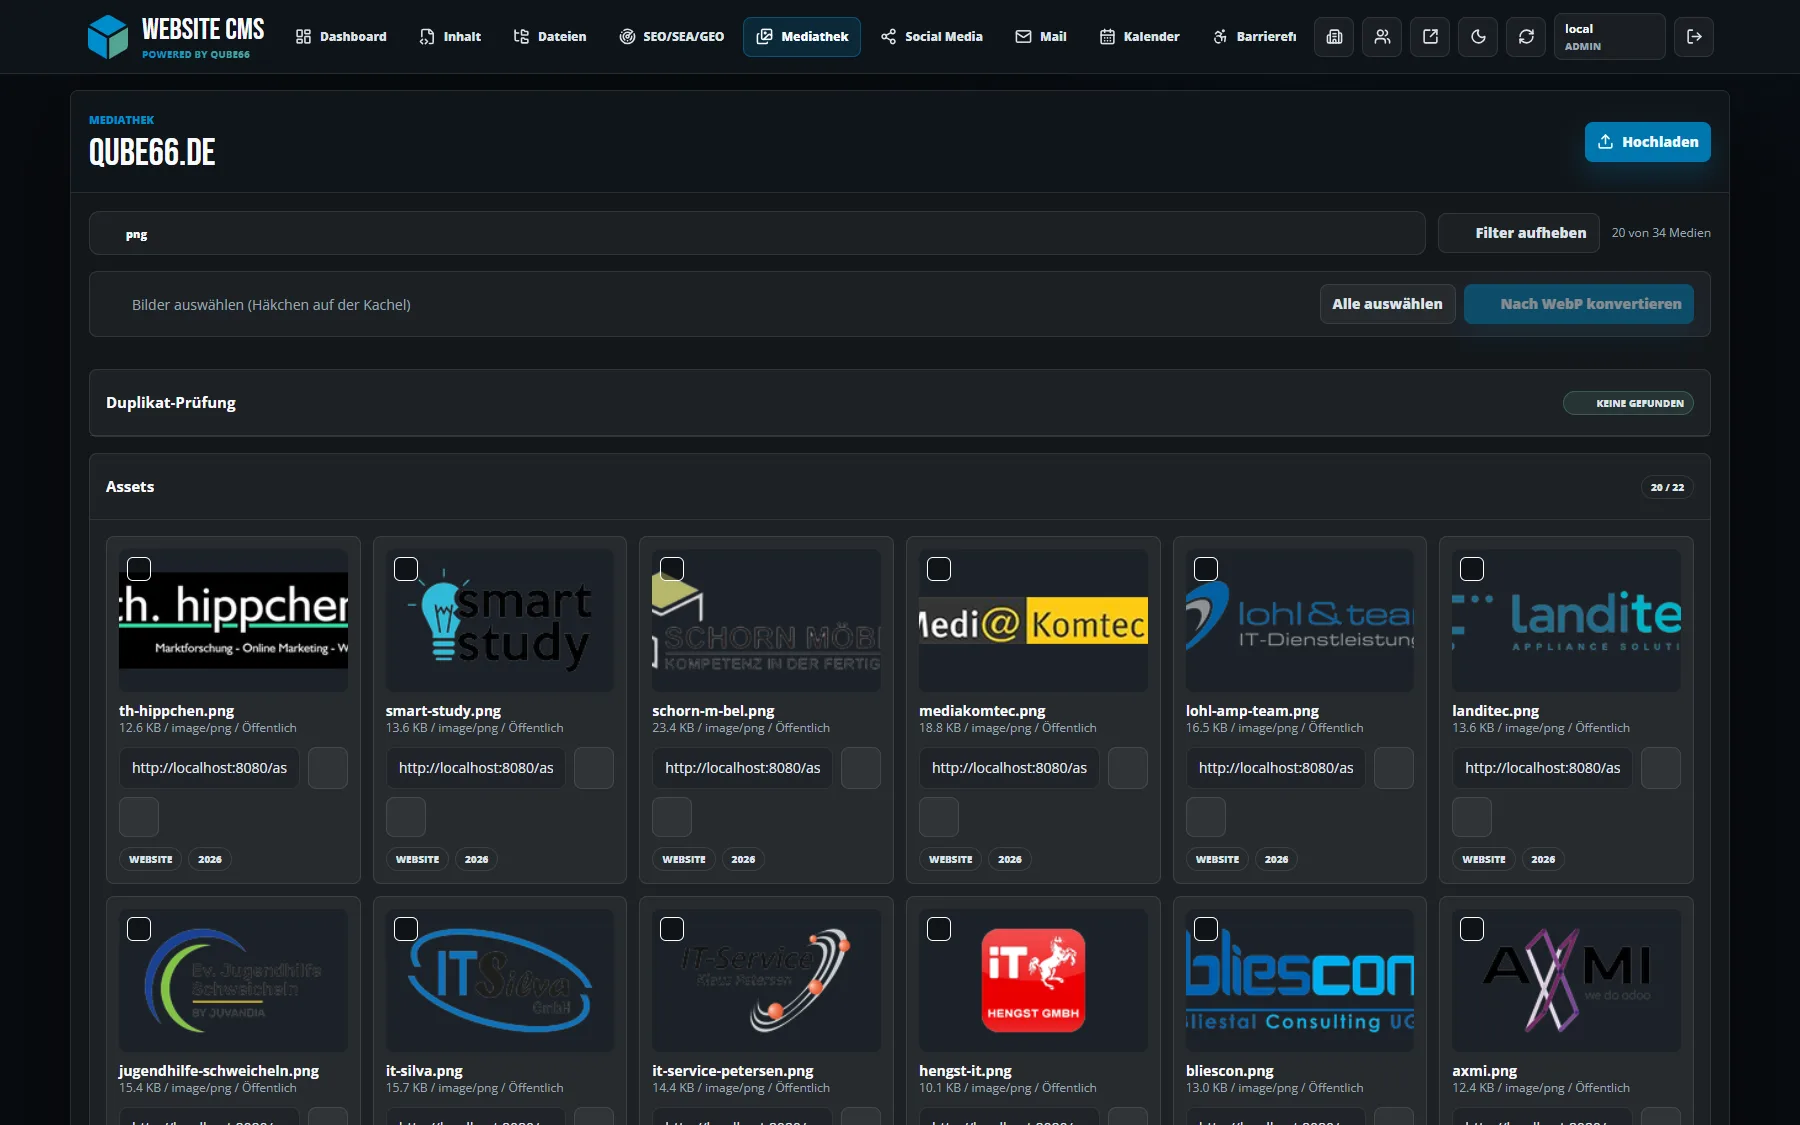Click the square button below lohl-amp-team.png URL

pos(1206,817)
